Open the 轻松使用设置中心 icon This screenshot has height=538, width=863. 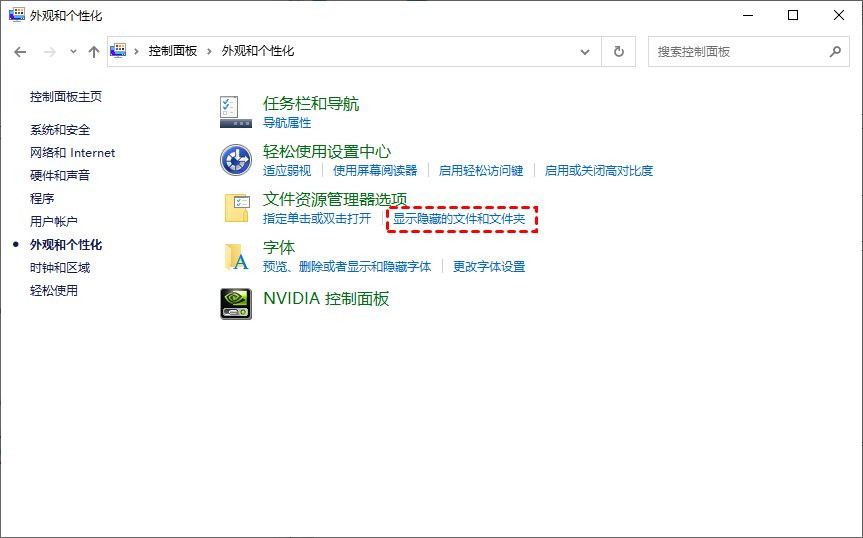236,160
